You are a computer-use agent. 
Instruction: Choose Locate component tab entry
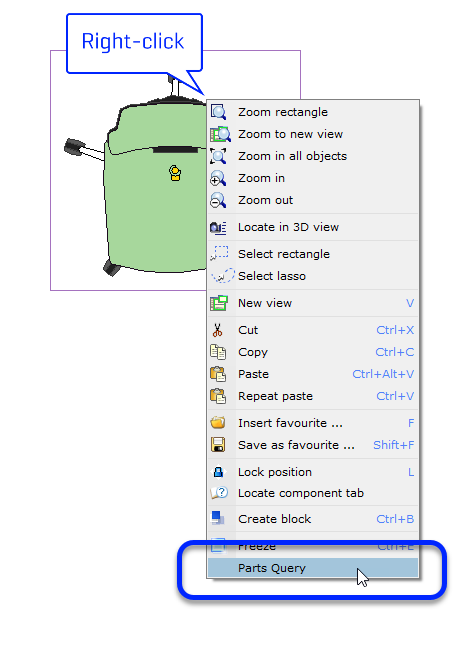pos(313,493)
